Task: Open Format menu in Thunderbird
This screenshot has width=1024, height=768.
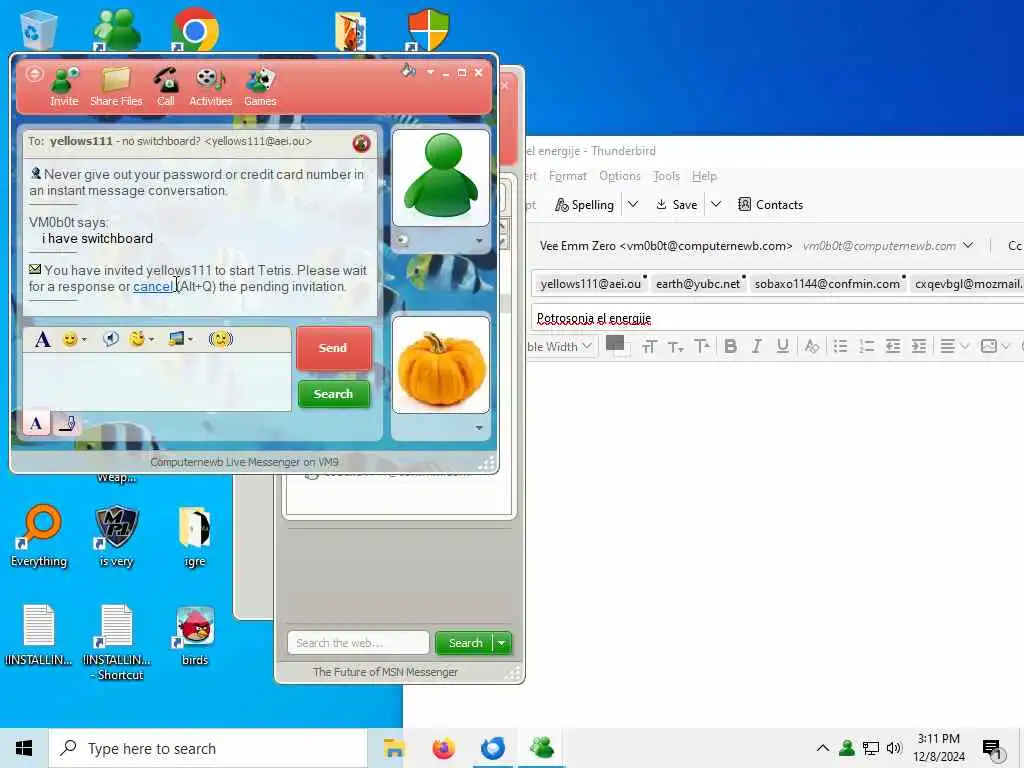Action: [x=568, y=176]
